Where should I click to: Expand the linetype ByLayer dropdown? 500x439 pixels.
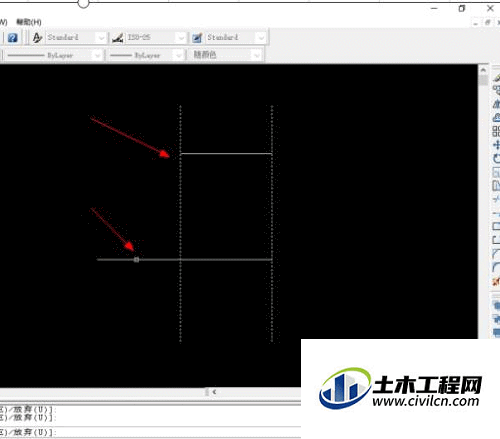point(97,55)
